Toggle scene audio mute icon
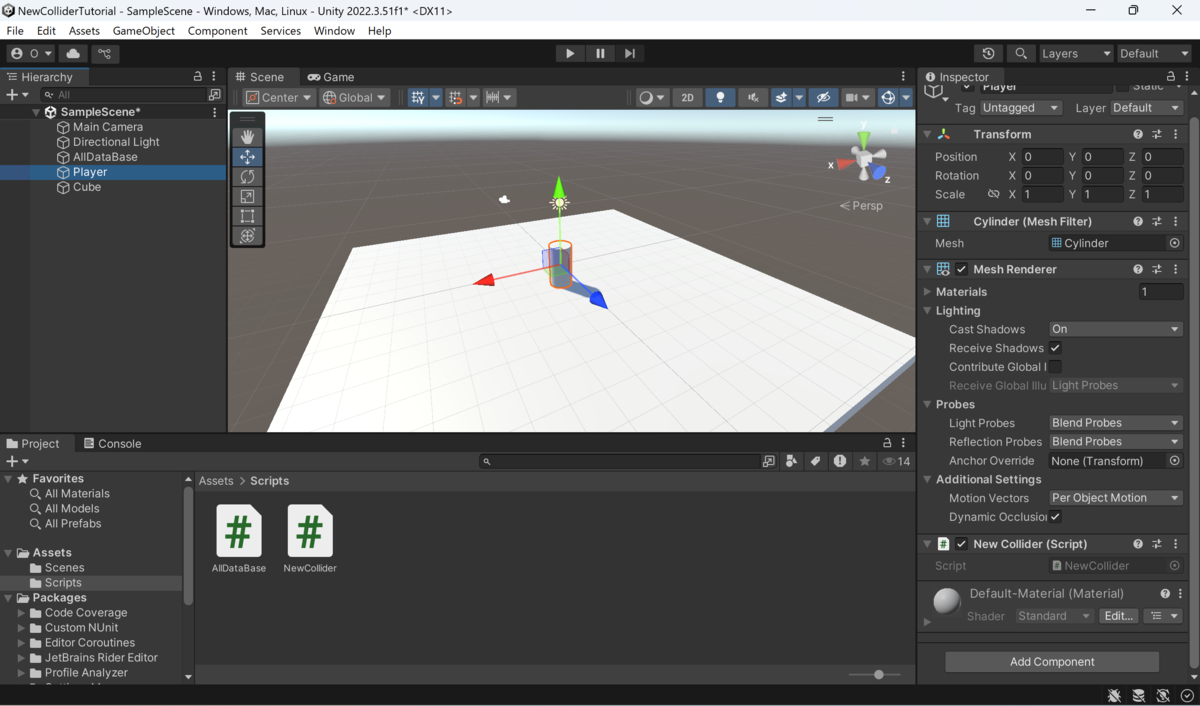1200x706 pixels. coord(752,97)
